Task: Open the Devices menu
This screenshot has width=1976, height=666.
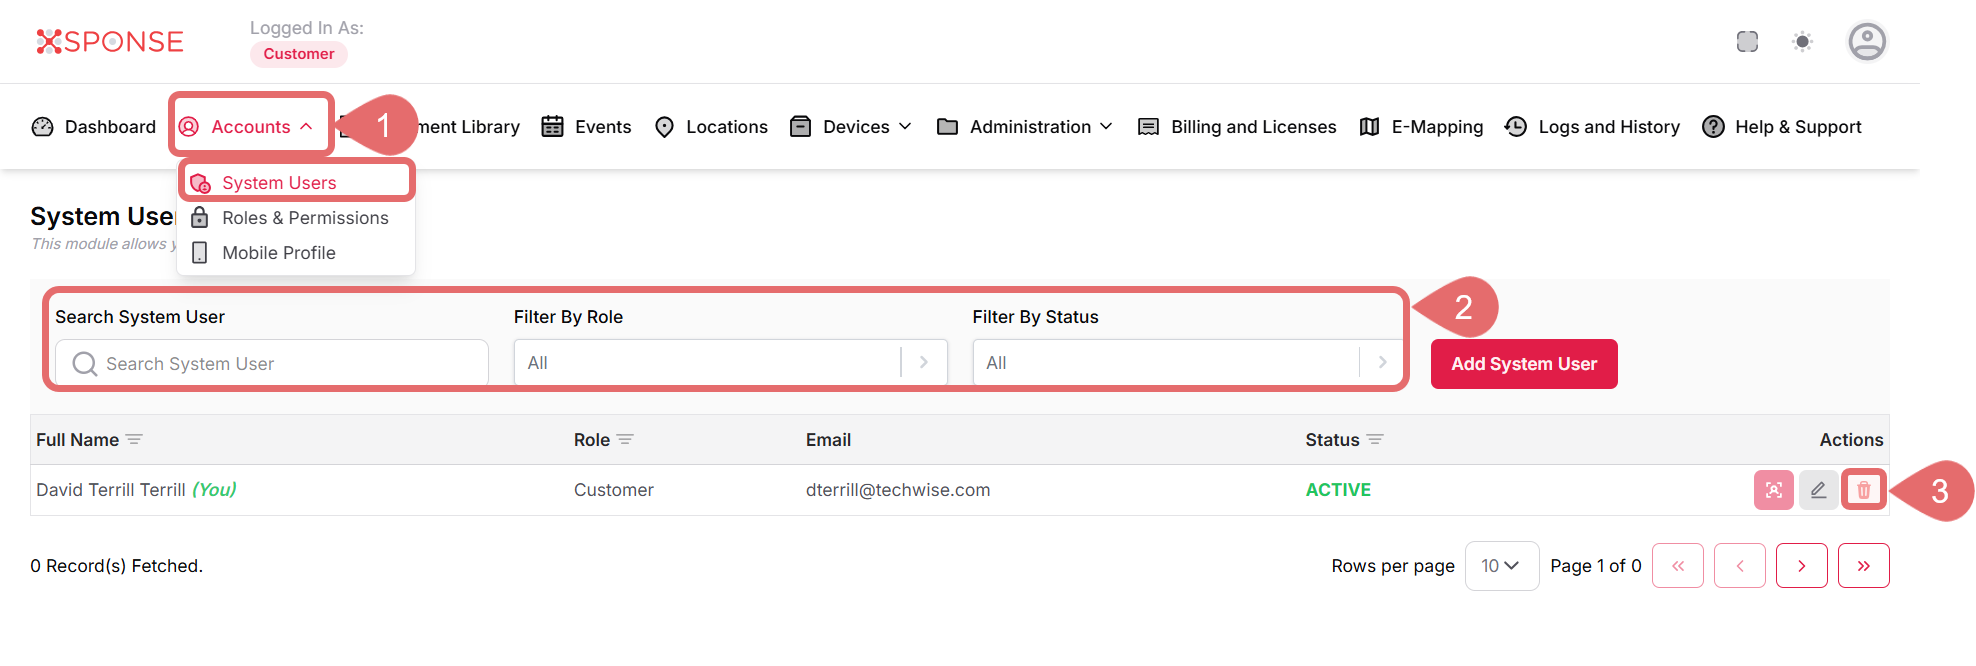Action: tap(852, 127)
